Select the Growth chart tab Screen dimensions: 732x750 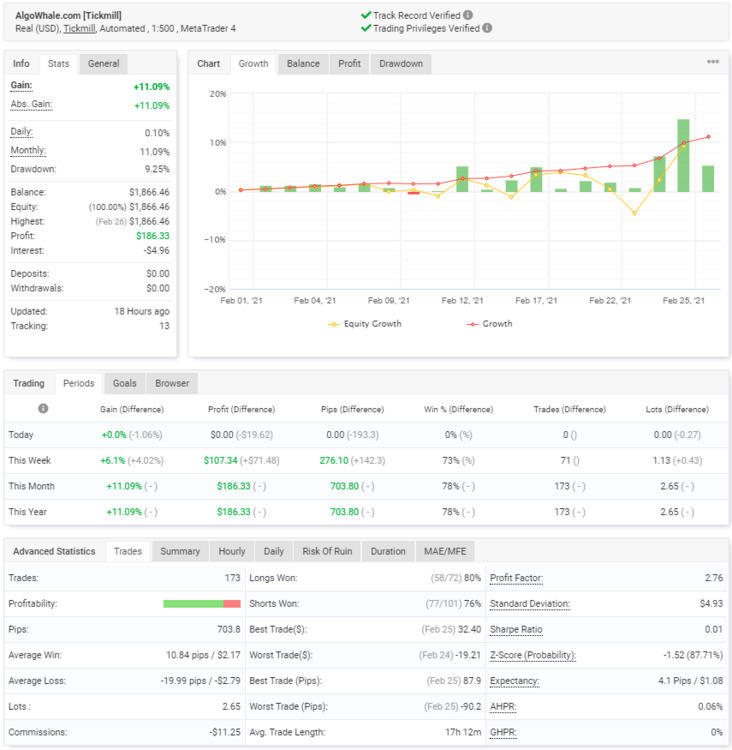pyautogui.click(x=253, y=64)
